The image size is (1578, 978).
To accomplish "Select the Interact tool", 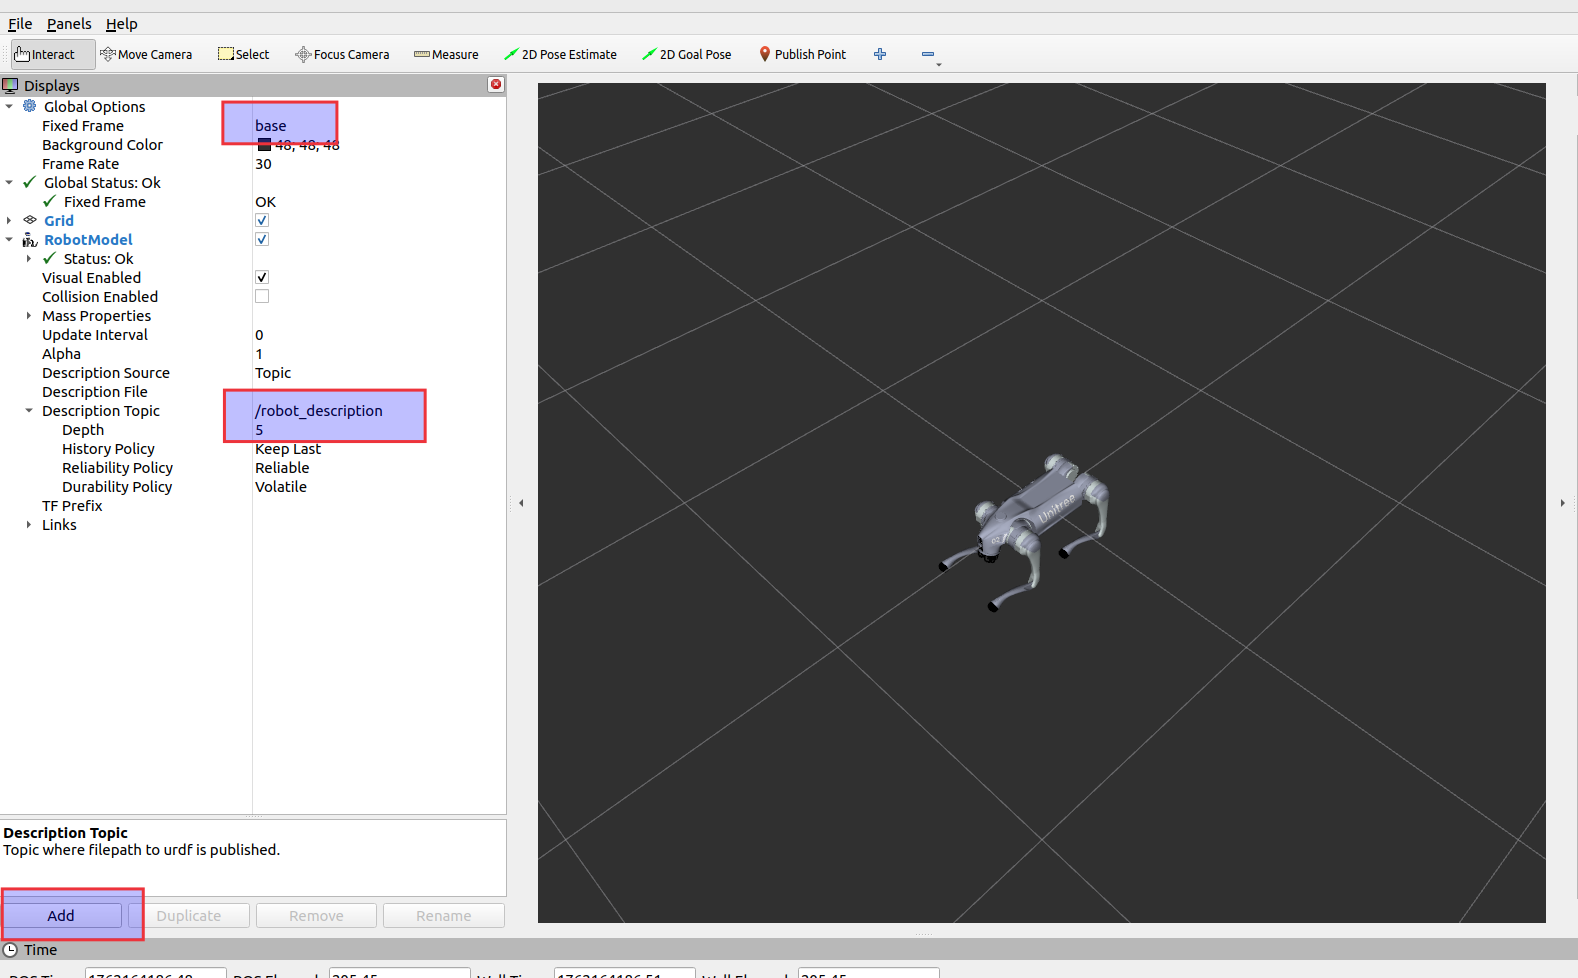I will (53, 54).
